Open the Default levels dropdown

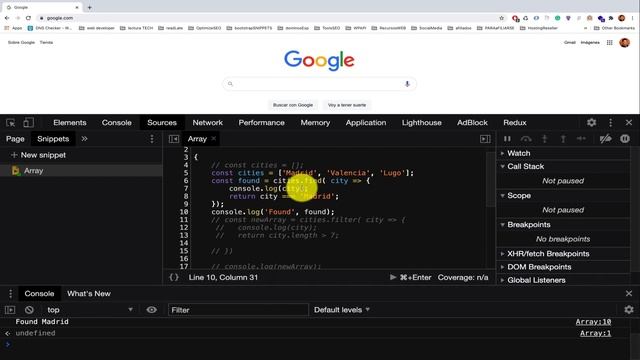tap(342, 310)
